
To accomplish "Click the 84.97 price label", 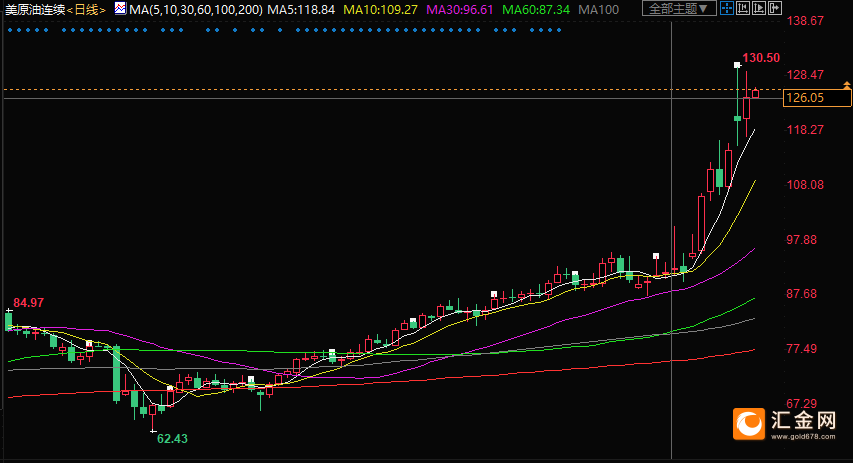I will (x=28, y=303).
